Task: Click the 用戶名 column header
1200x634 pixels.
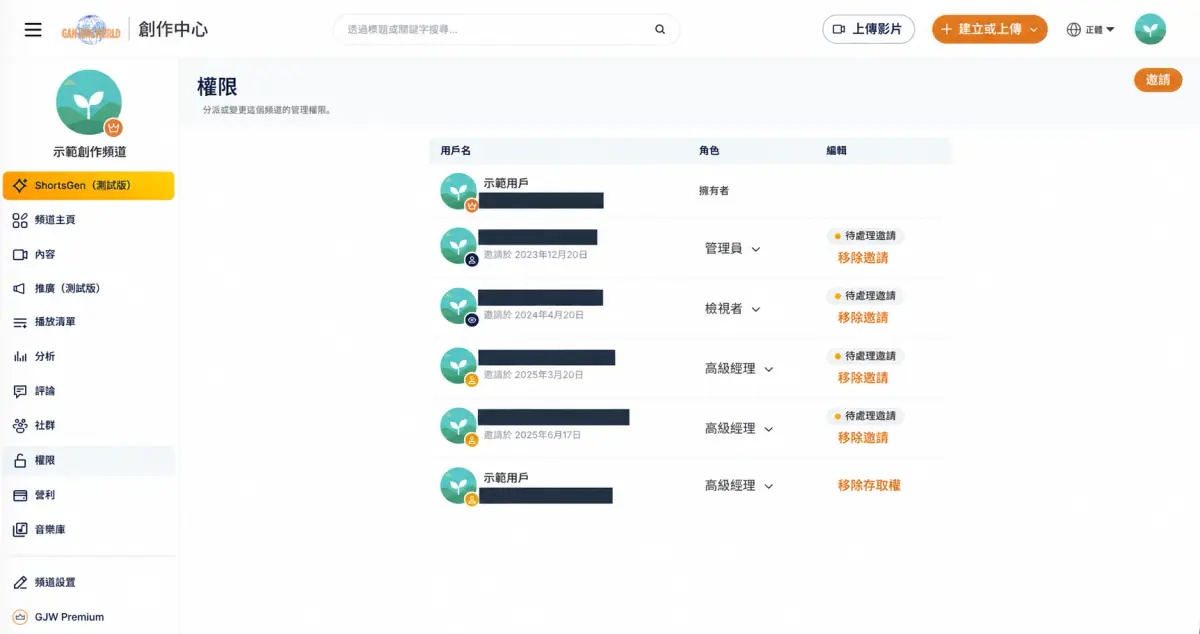Action: [x=455, y=150]
